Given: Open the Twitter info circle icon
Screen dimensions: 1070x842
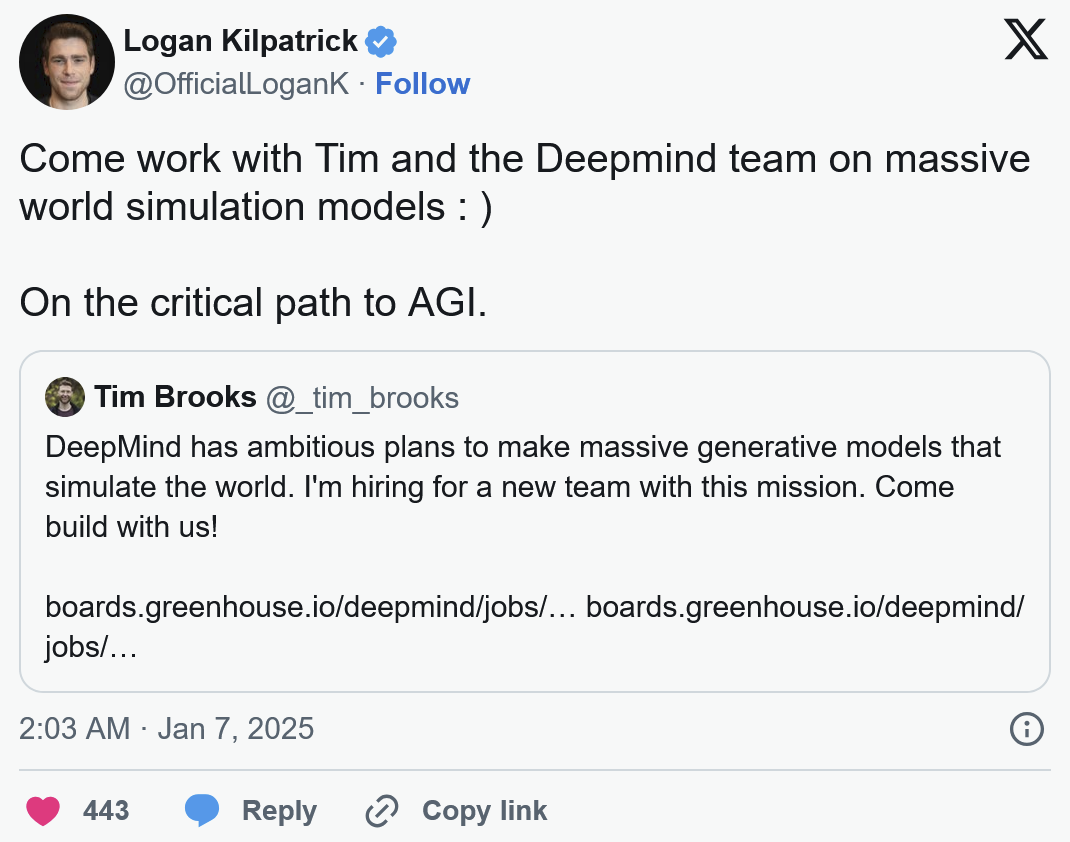Looking at the screenshot, I should (x=1027, y=729).
